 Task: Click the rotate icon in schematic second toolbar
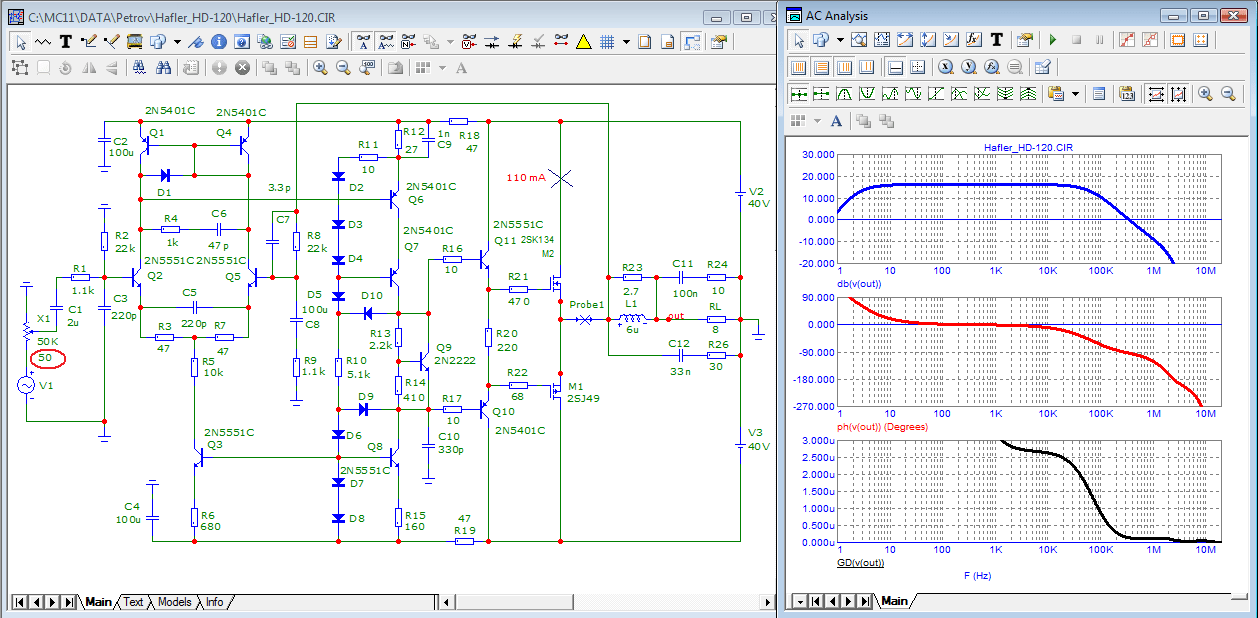65,67
